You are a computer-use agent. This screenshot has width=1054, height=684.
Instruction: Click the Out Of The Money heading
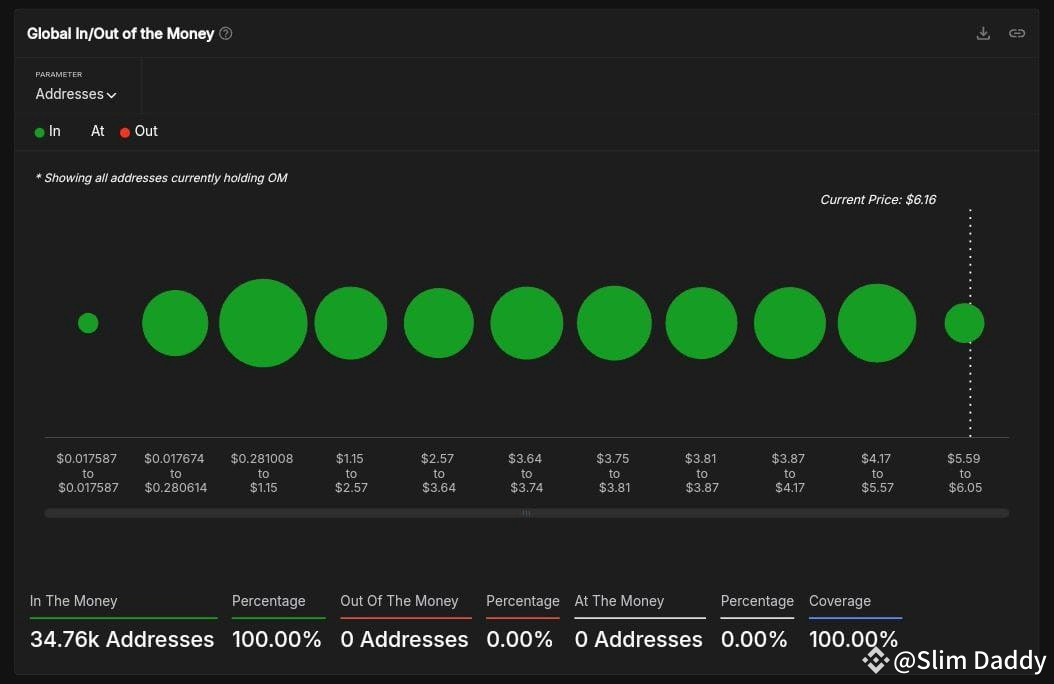pos(399,601)
